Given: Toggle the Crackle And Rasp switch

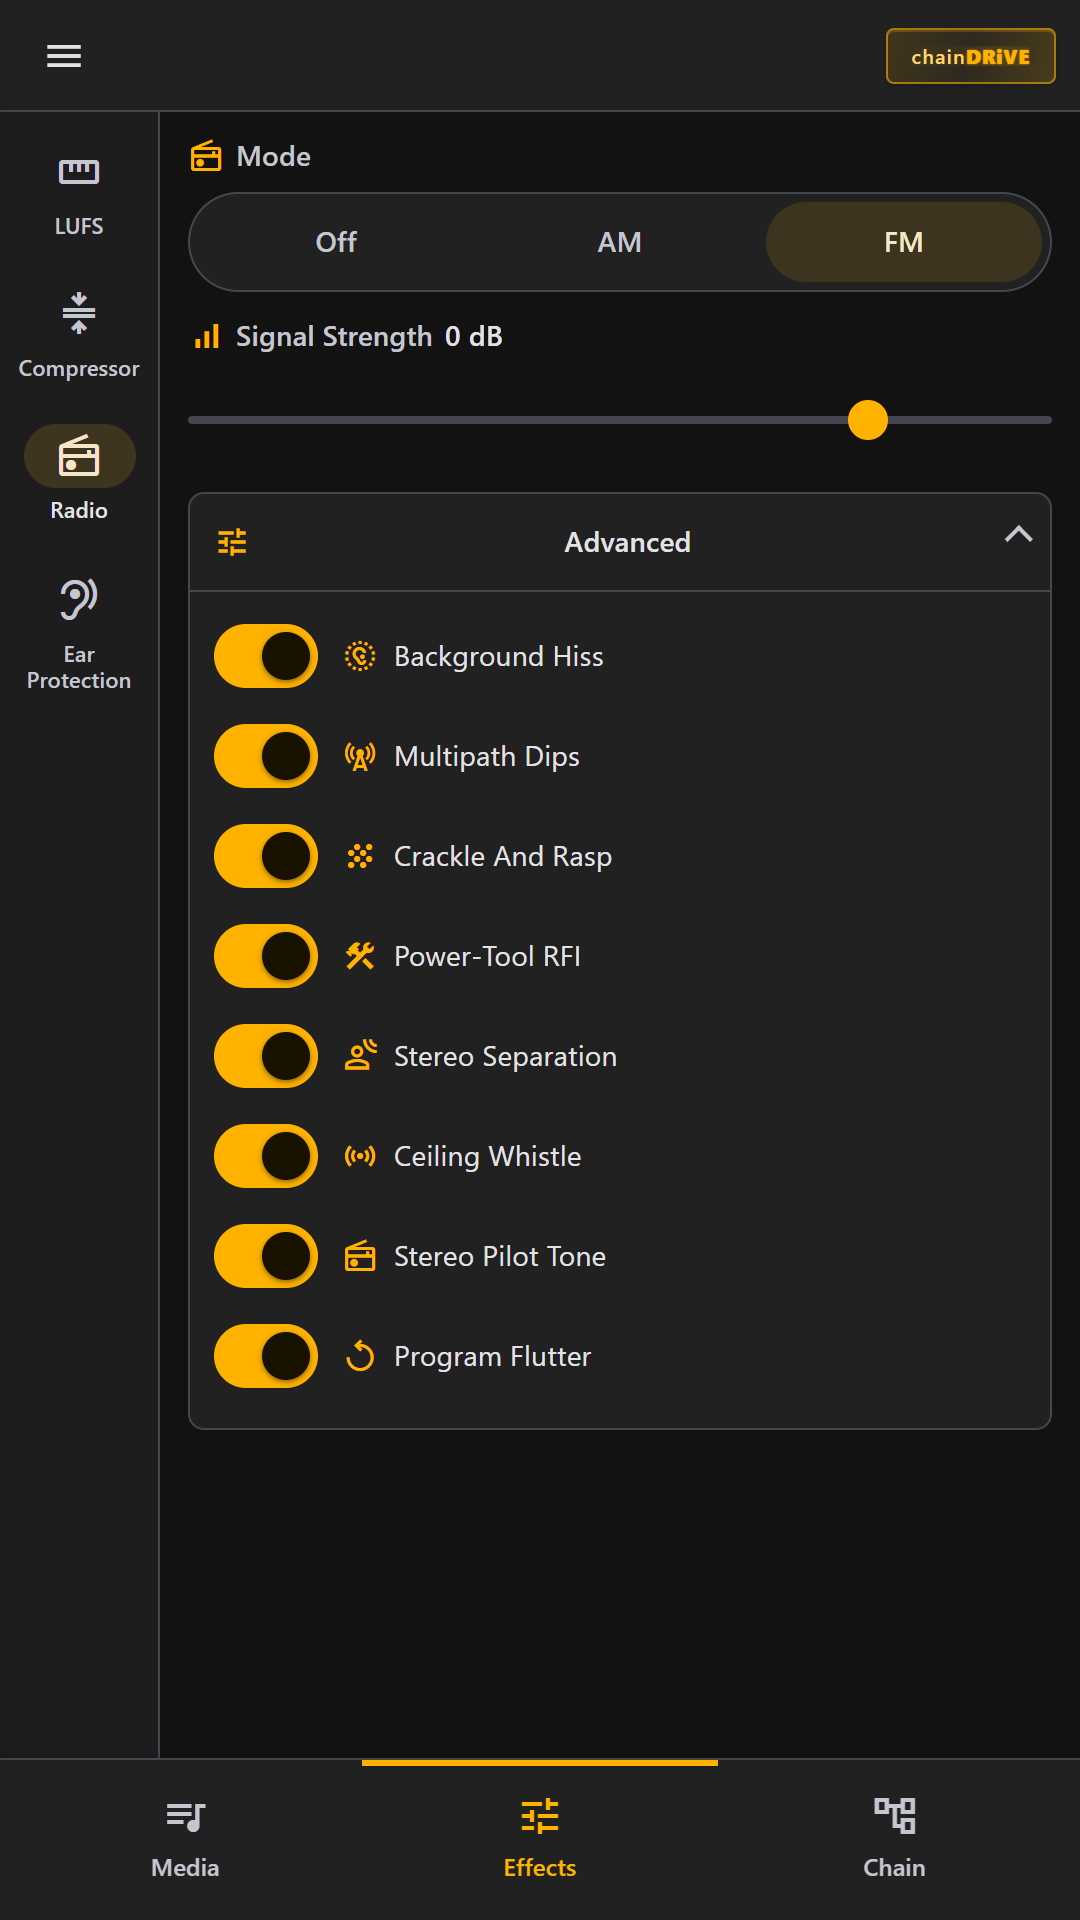Looking at the screenshot, I should pyautogui.click(x=266, y=856).
